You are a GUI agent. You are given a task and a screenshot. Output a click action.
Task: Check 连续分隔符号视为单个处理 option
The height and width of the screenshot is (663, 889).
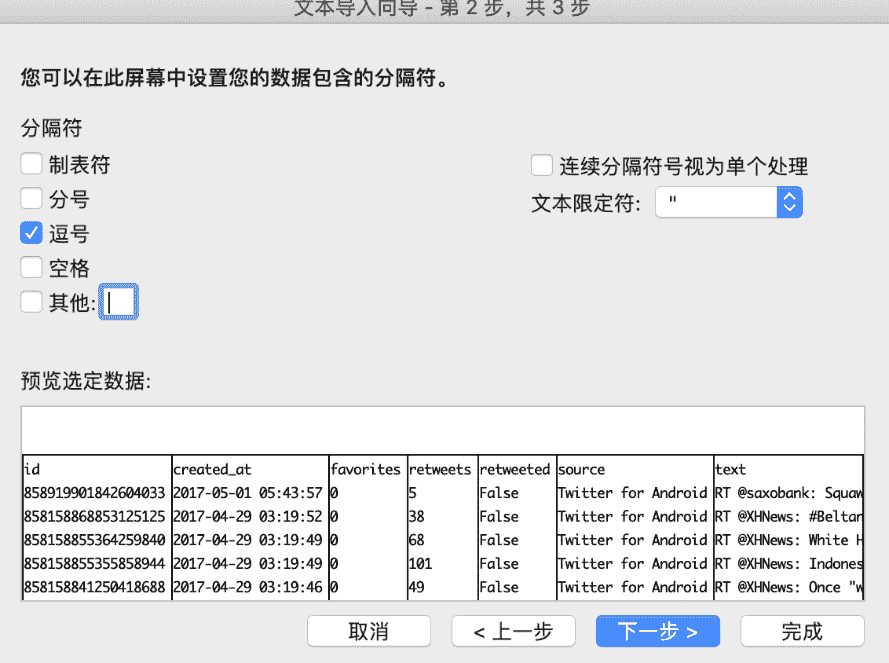[542, 166]
